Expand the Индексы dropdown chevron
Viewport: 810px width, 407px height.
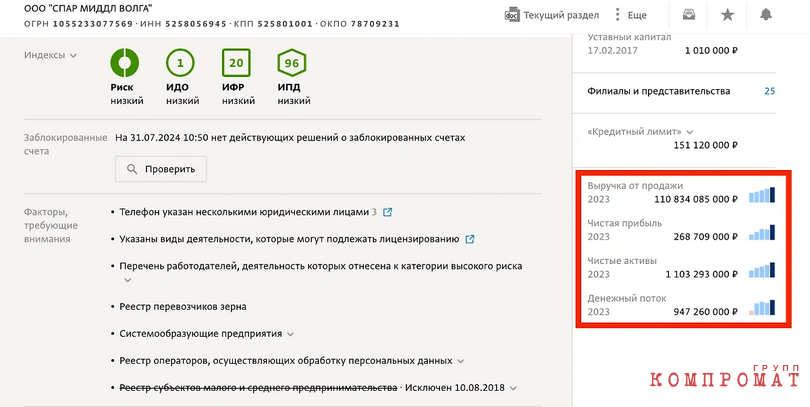coord(73,55)
